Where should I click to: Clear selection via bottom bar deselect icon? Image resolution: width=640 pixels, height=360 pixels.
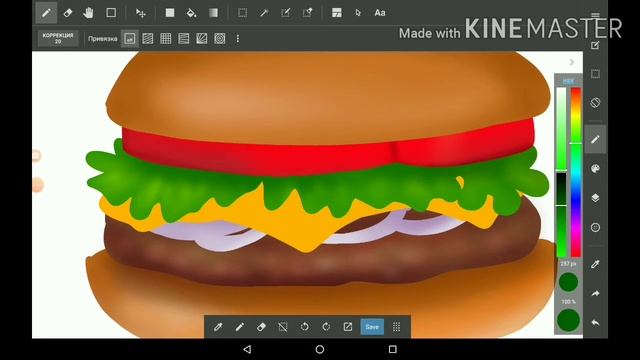coord(283,327)
